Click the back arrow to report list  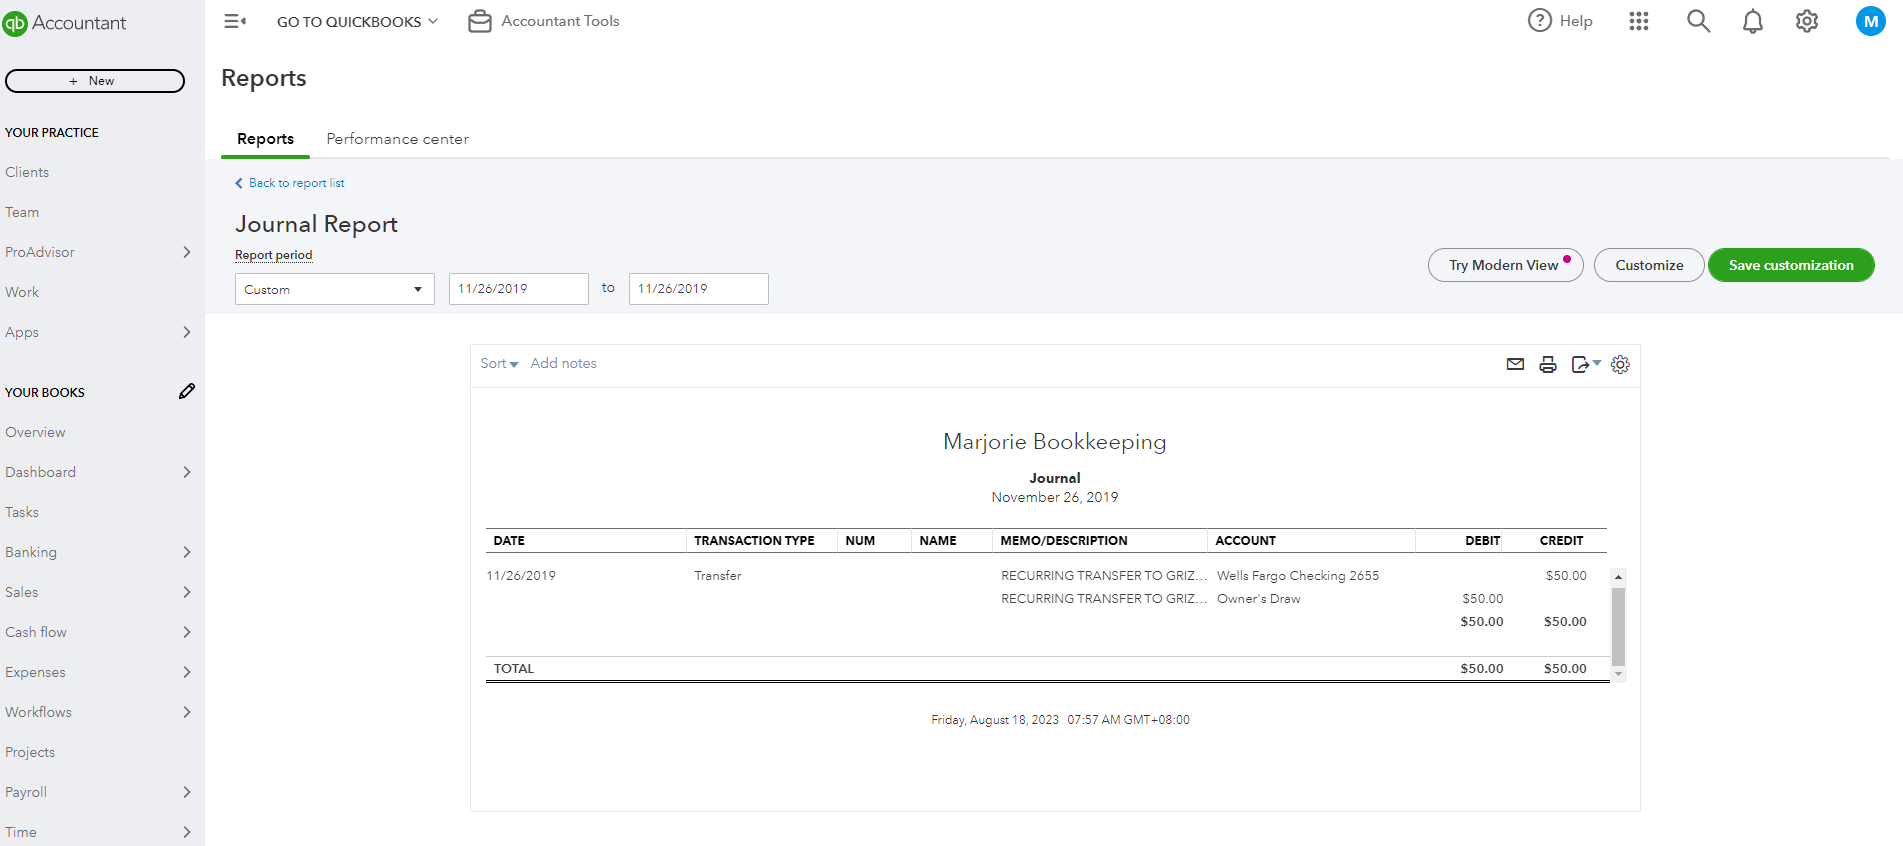pyautogui.click(x=239, y=183)
